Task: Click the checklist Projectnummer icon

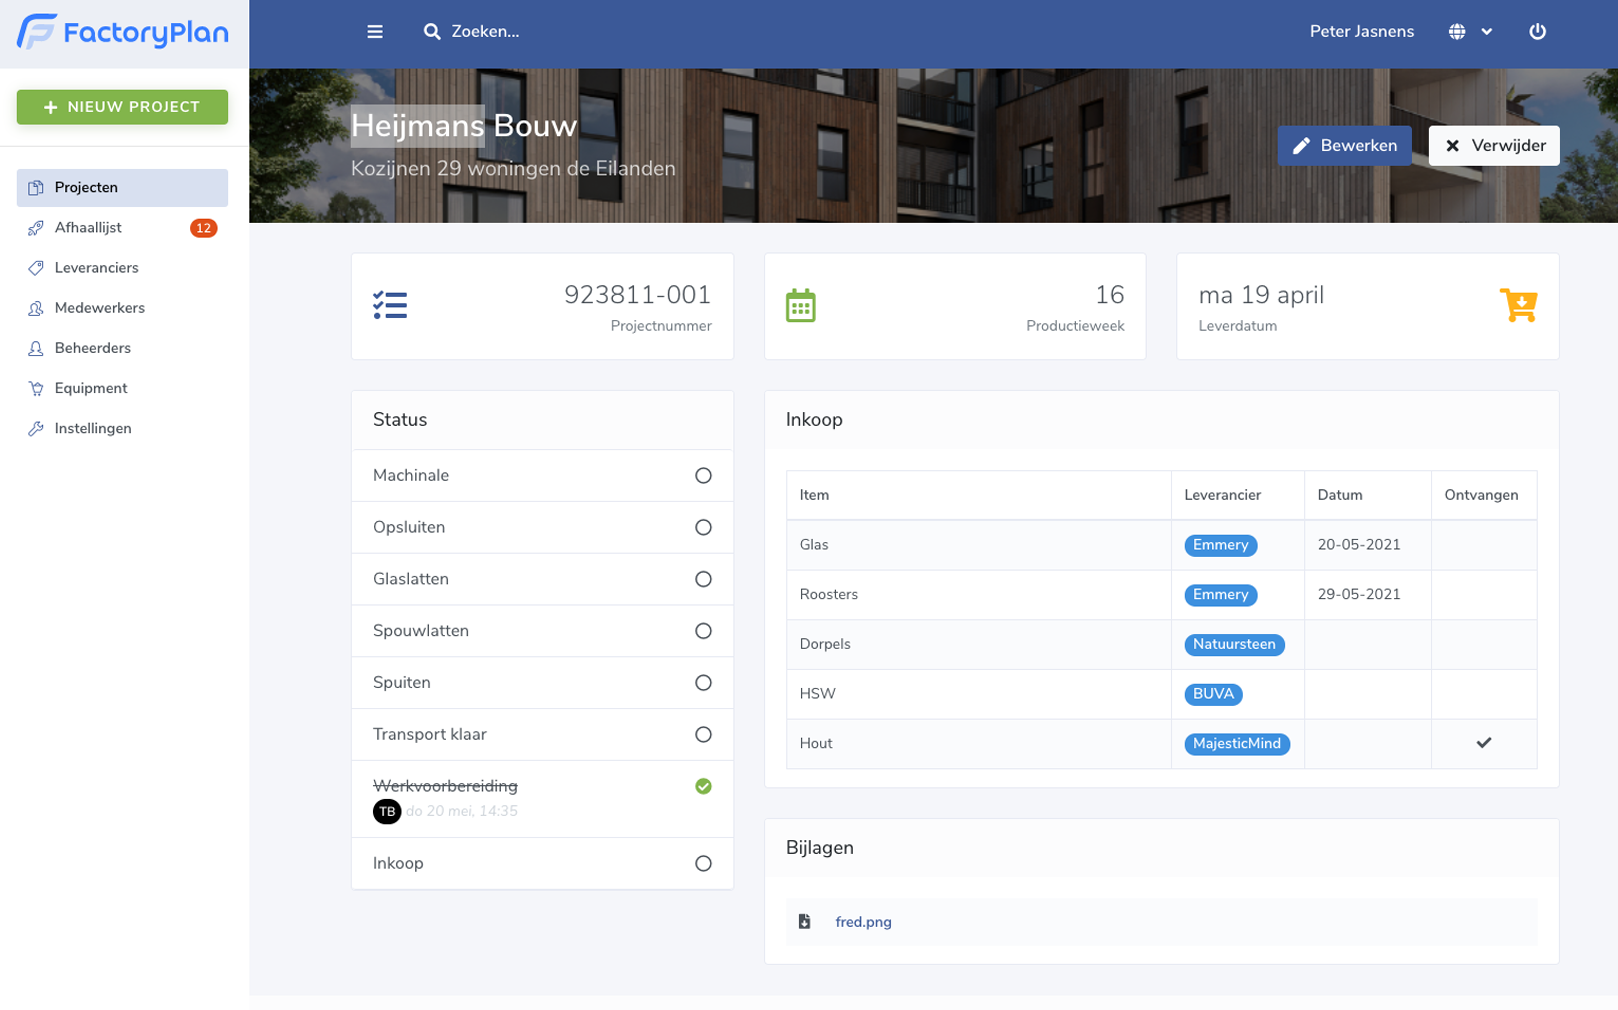Action: (390, 305)
